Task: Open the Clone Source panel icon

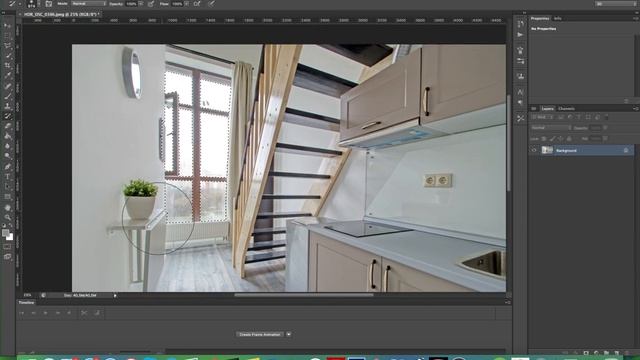Action: 520,76
